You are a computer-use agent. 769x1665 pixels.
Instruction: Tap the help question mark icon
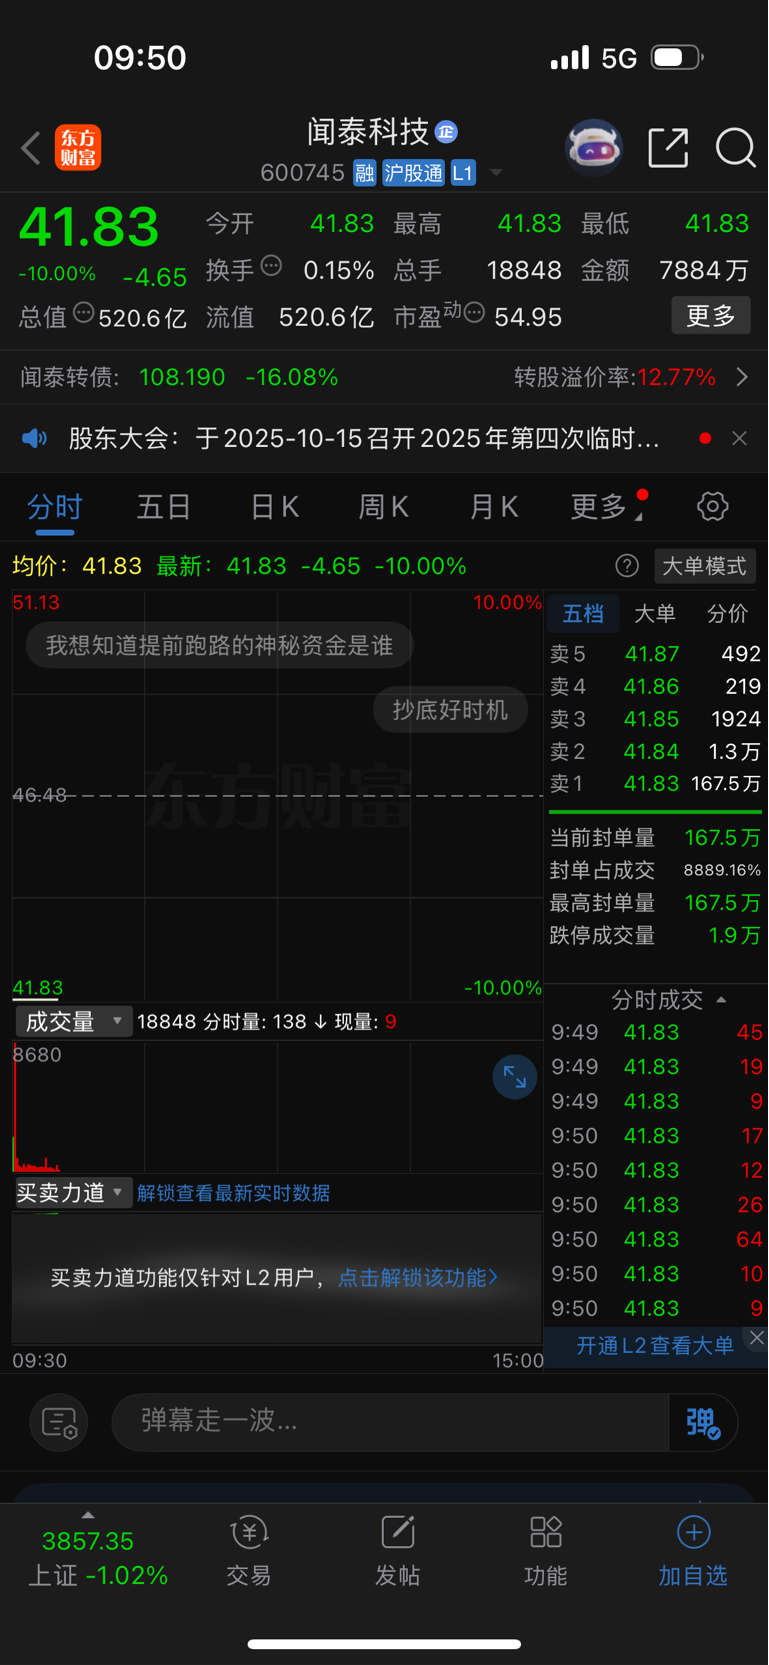tap(627, 566)
